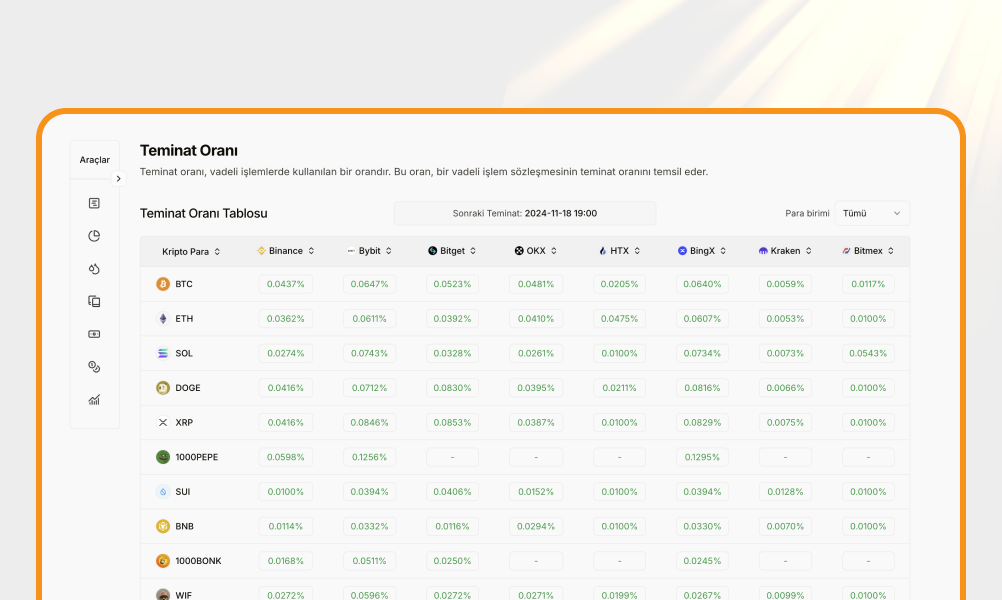Sort by Binance column header

pos(286,251)
